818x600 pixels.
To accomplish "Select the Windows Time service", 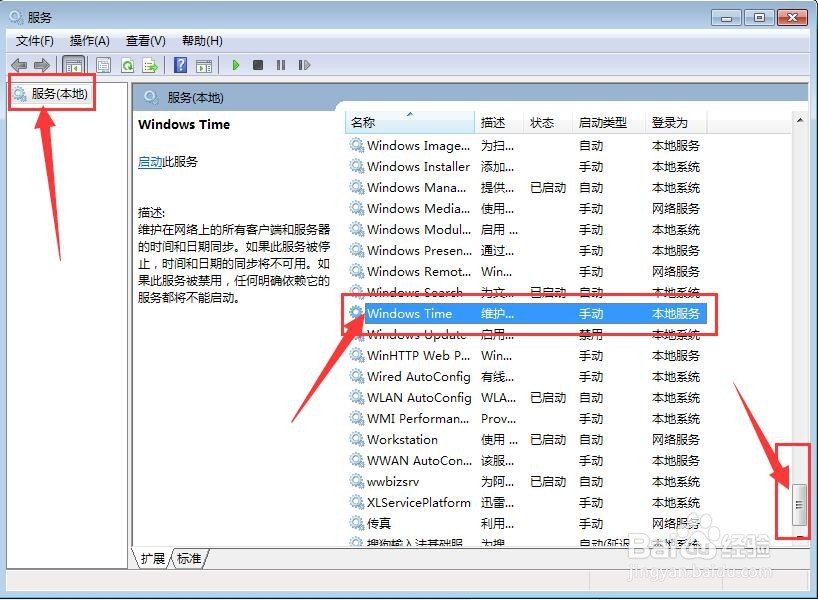I will coord(526,314).
